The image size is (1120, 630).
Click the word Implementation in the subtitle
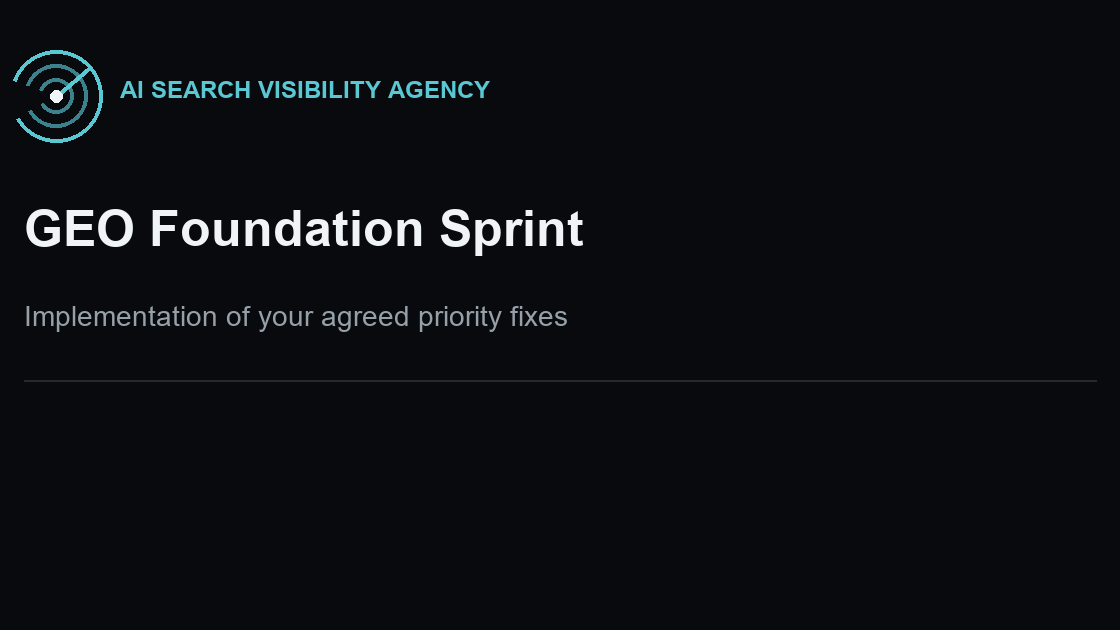121,317
